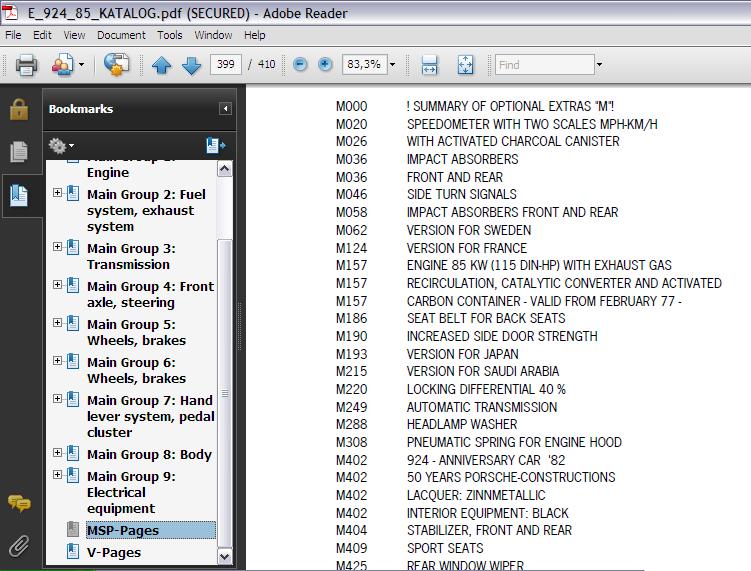
Task: Expand Main Group 7: Hand lever bookmark
Action: [57, 399]
